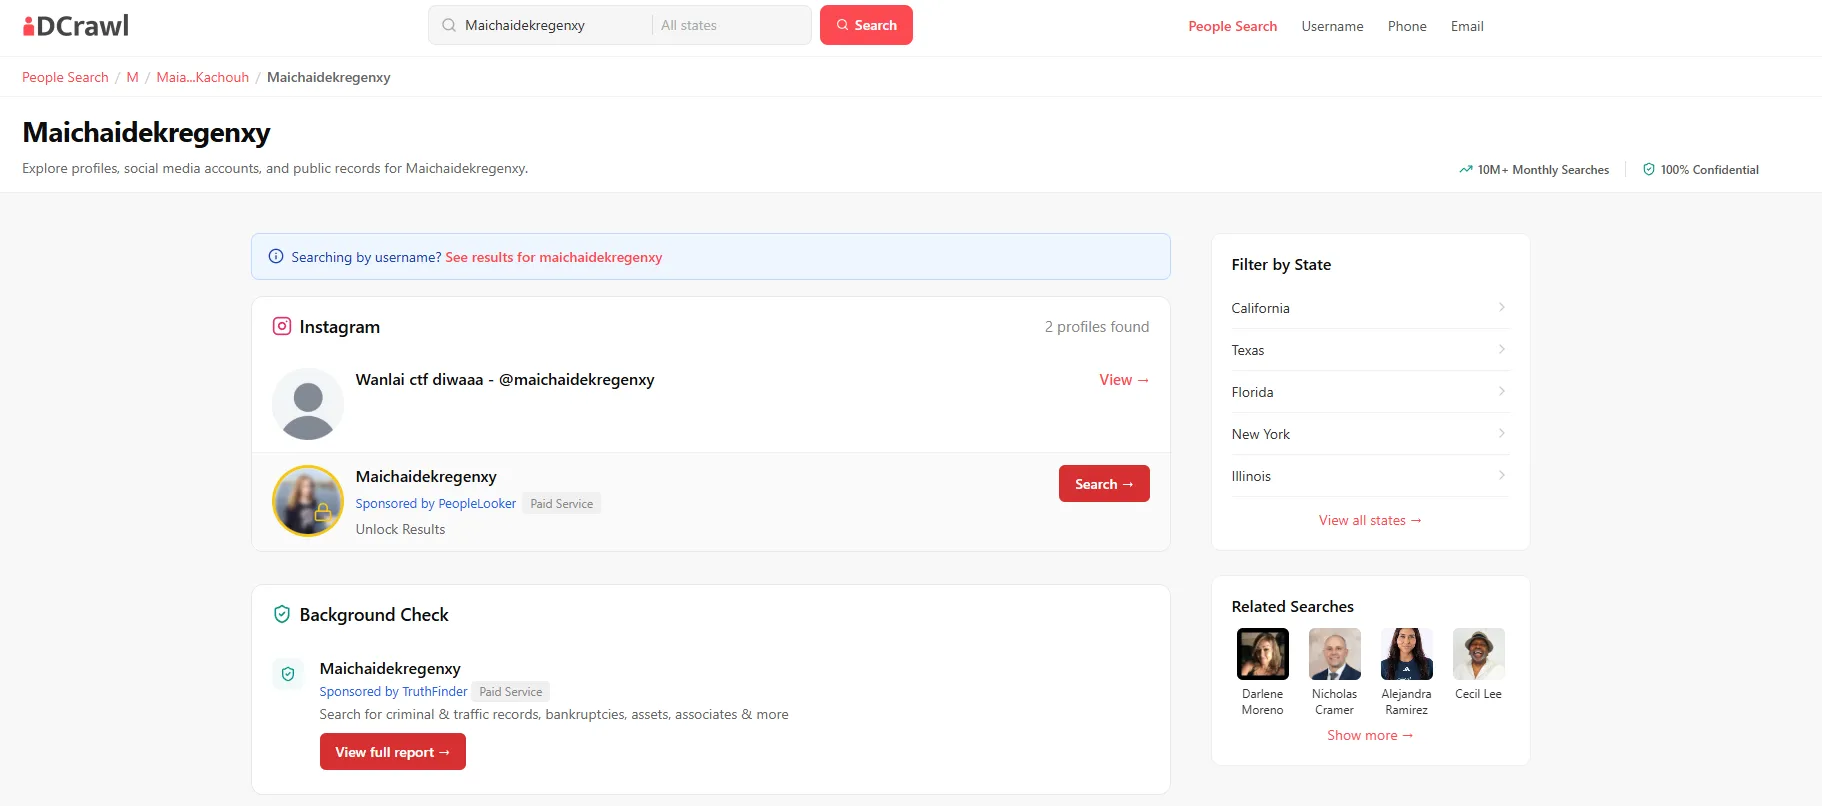Expand the Texas state filter
Image resolution: width=1822 pixels, height=806 pixels.
[x=1368, y=350]
